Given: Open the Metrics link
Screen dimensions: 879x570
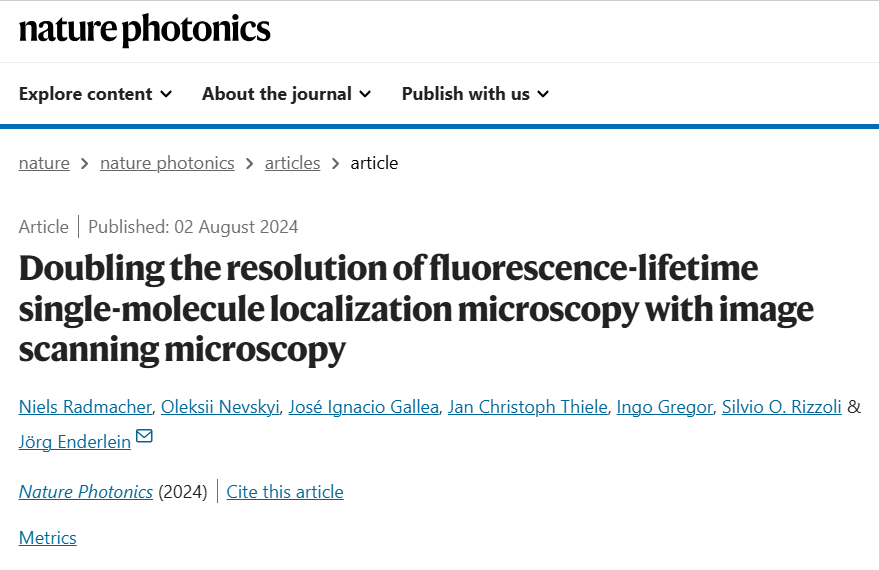Looking at the screenshot, I should [x=48, y=538].
